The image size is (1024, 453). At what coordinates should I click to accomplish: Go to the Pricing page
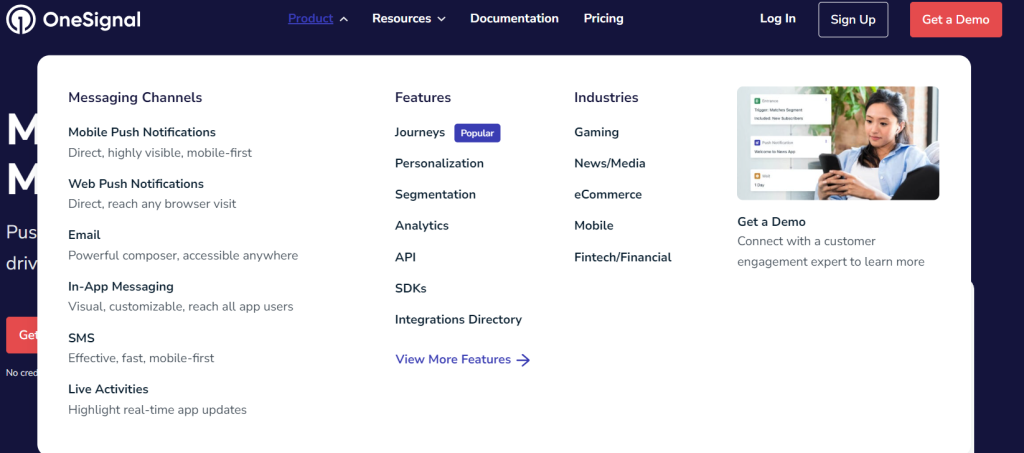tap(603, 19)
